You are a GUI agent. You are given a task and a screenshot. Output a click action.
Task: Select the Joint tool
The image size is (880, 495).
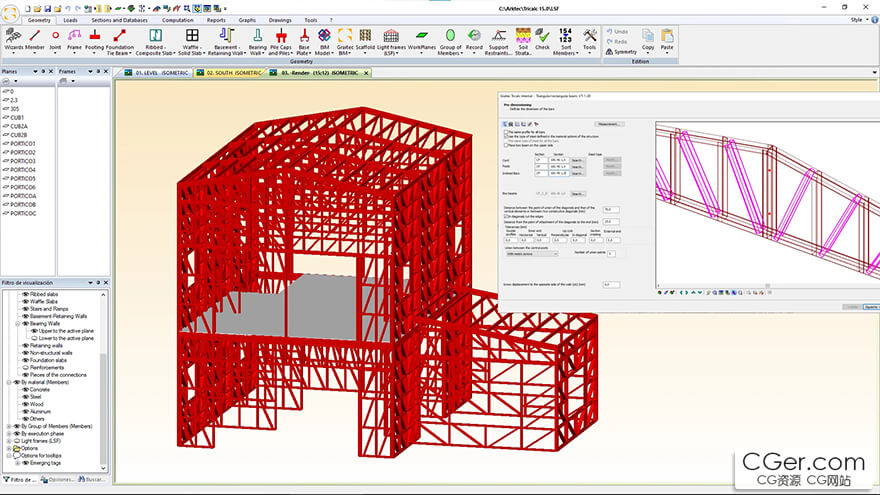(55, 40)
